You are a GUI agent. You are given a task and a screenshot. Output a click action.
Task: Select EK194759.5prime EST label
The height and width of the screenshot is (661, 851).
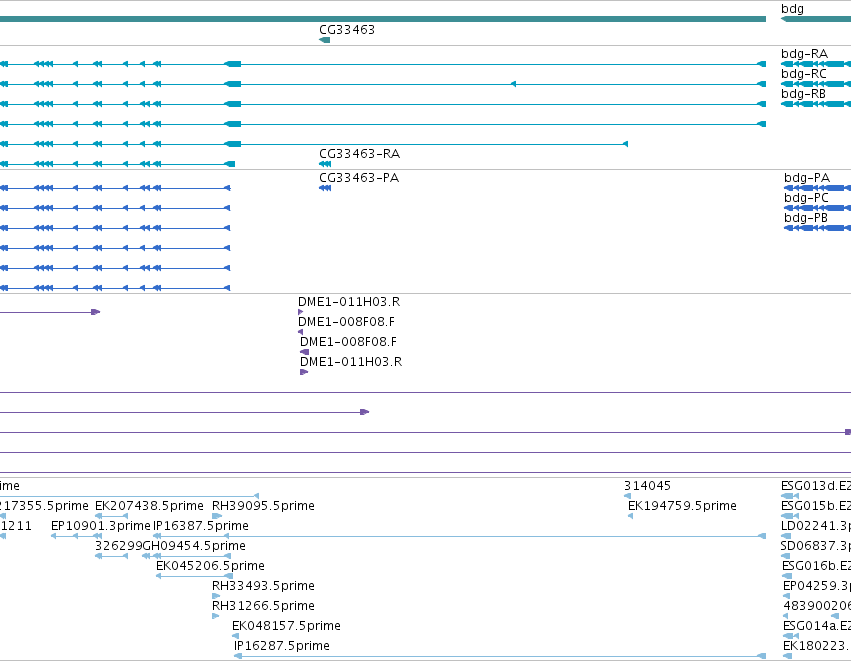pyautogui.click(x=682, y=506)
